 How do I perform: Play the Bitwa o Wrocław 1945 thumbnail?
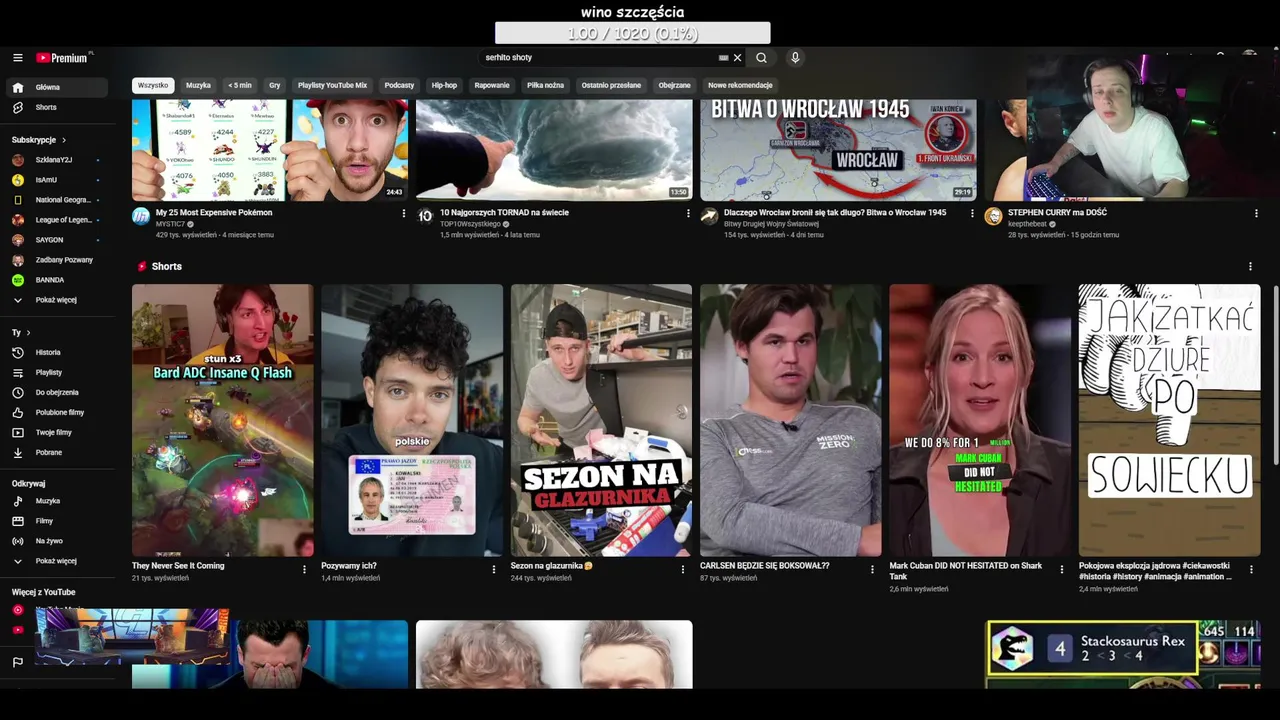838,149
